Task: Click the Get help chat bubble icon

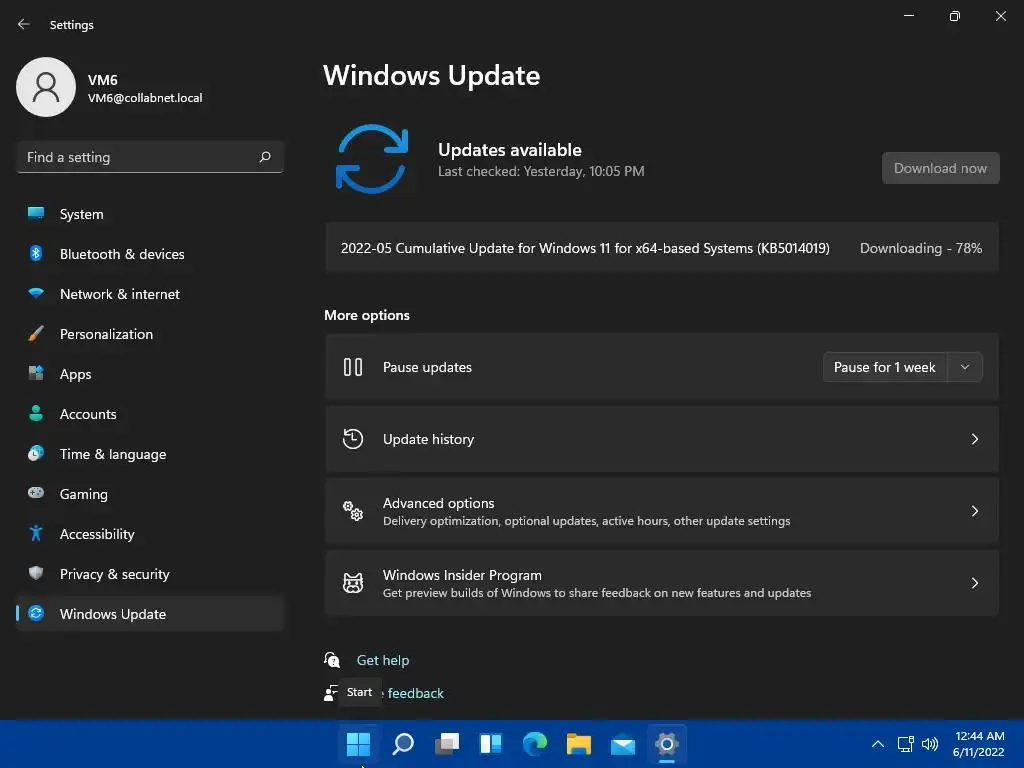Action: (332, 660)
